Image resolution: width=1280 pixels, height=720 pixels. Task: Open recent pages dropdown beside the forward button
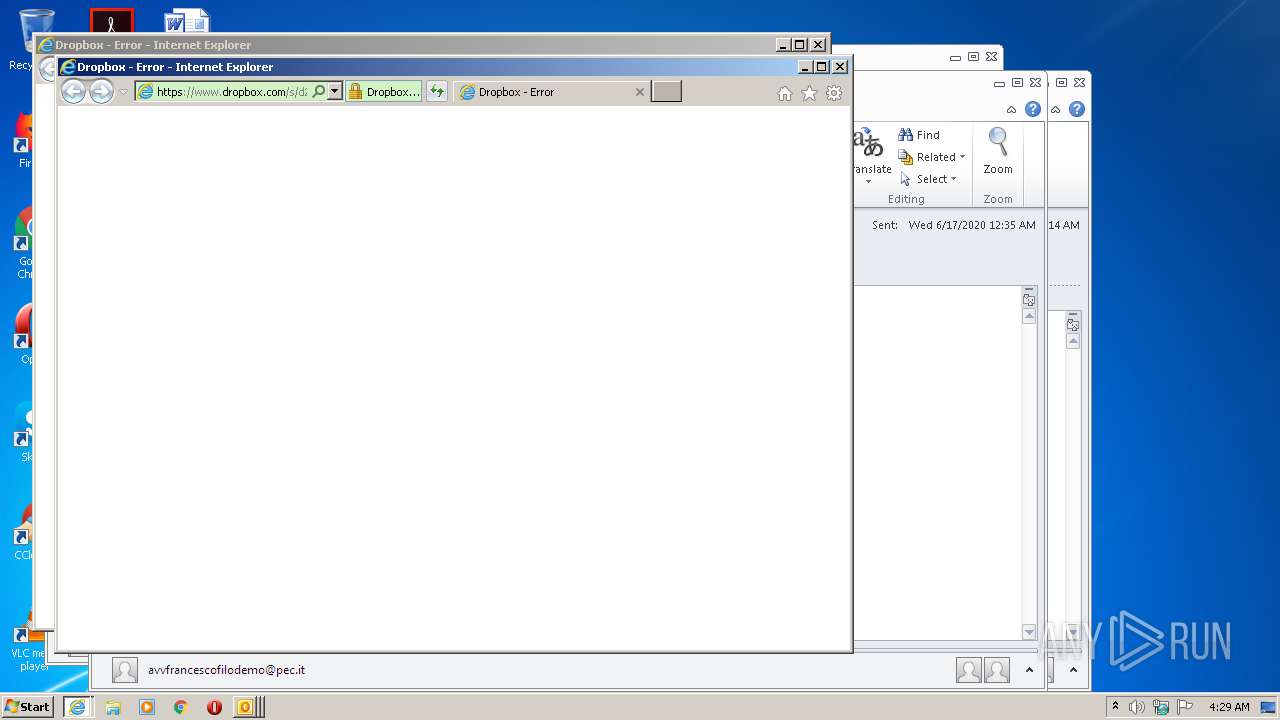(x=124, y=92)
